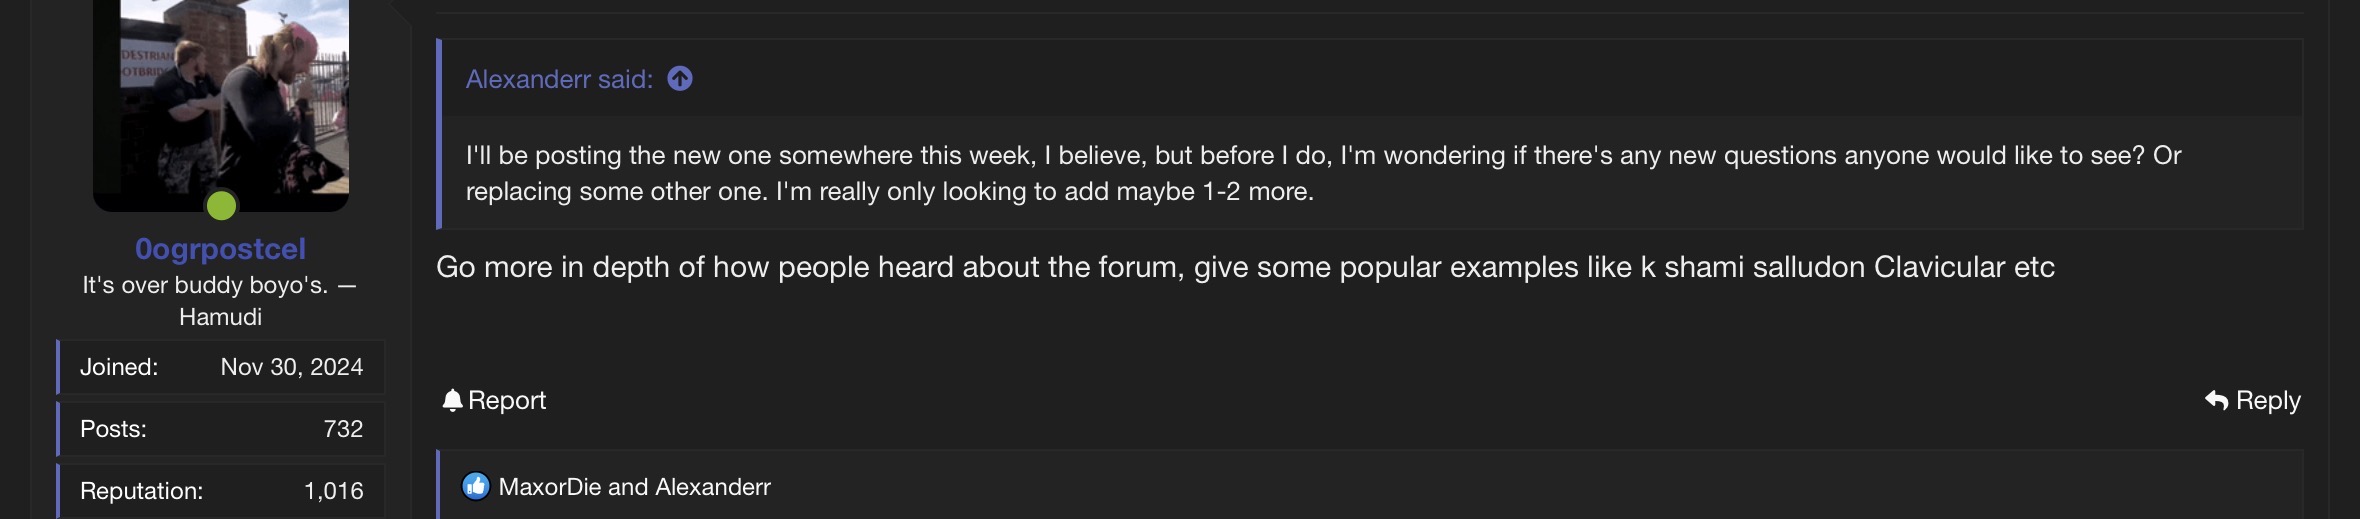Click the jump-to-post arrow icon in the quote

(680, 79)
